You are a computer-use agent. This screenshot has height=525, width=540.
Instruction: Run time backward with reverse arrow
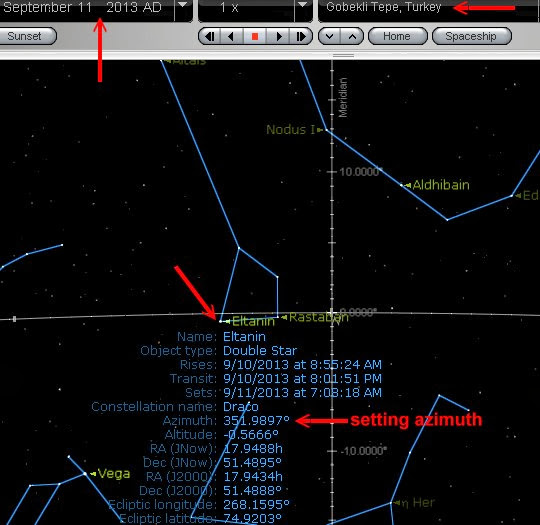[231, 36]
